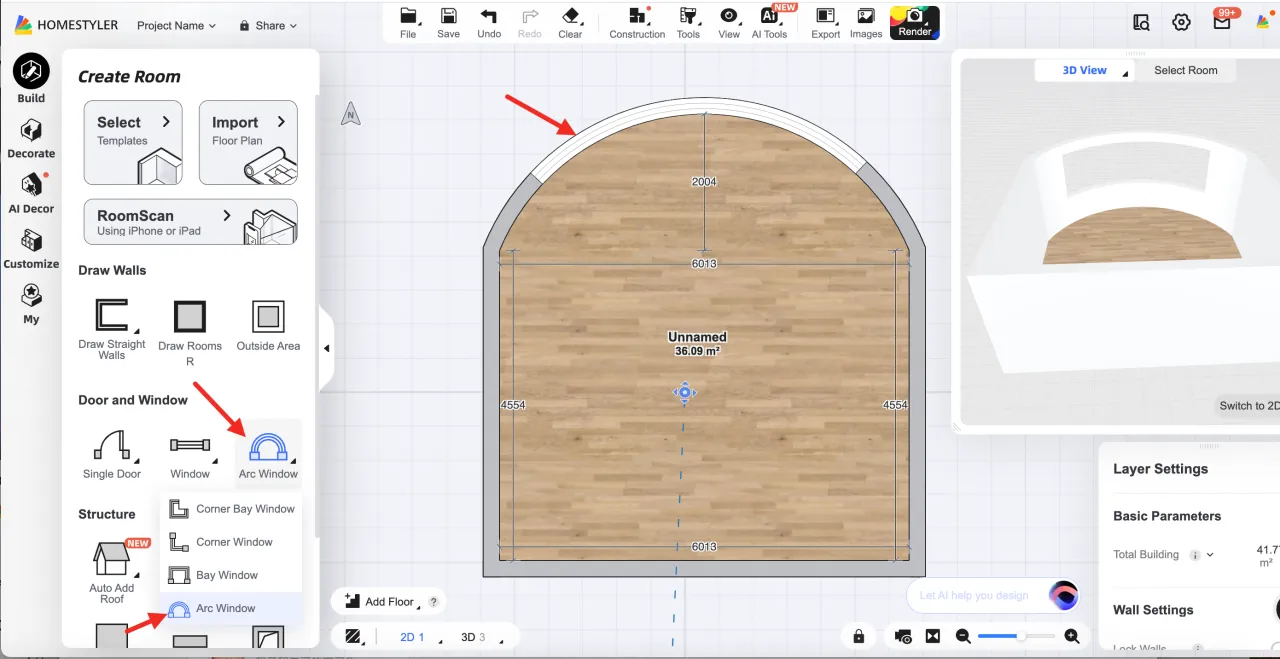
Task: Collapse the left Create Room panel
Action: click(326, 348)
